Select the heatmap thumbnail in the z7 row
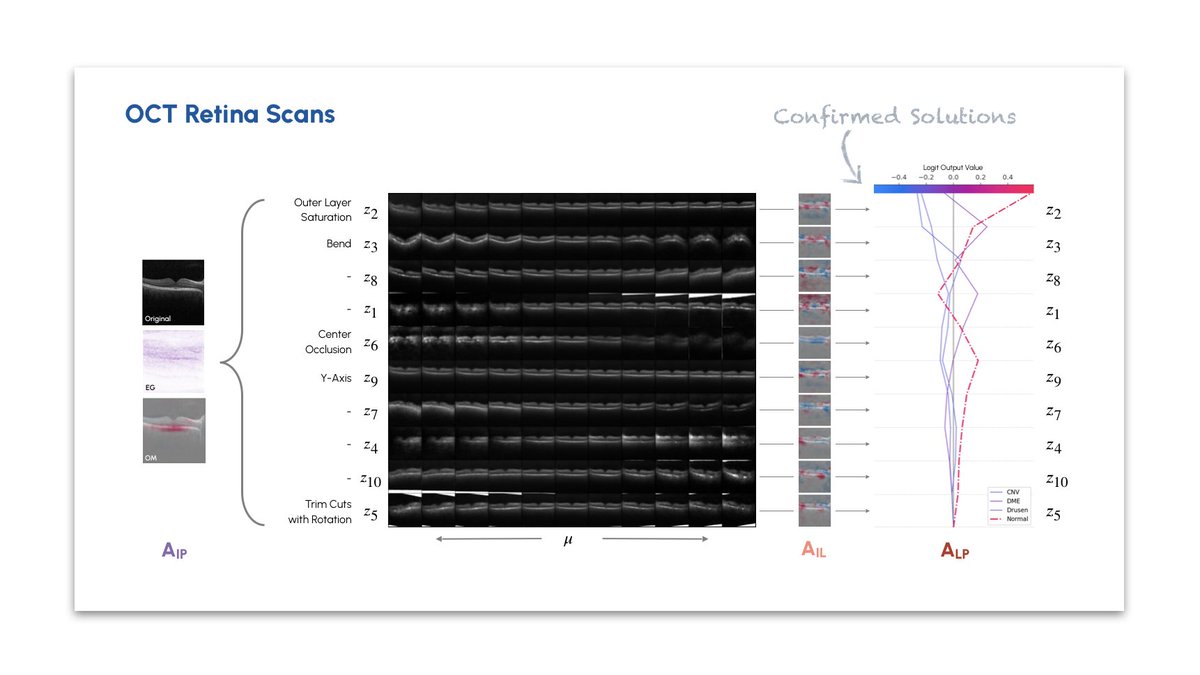The image size is (1200, 675). pyautogui.click(x=815, y=410)
